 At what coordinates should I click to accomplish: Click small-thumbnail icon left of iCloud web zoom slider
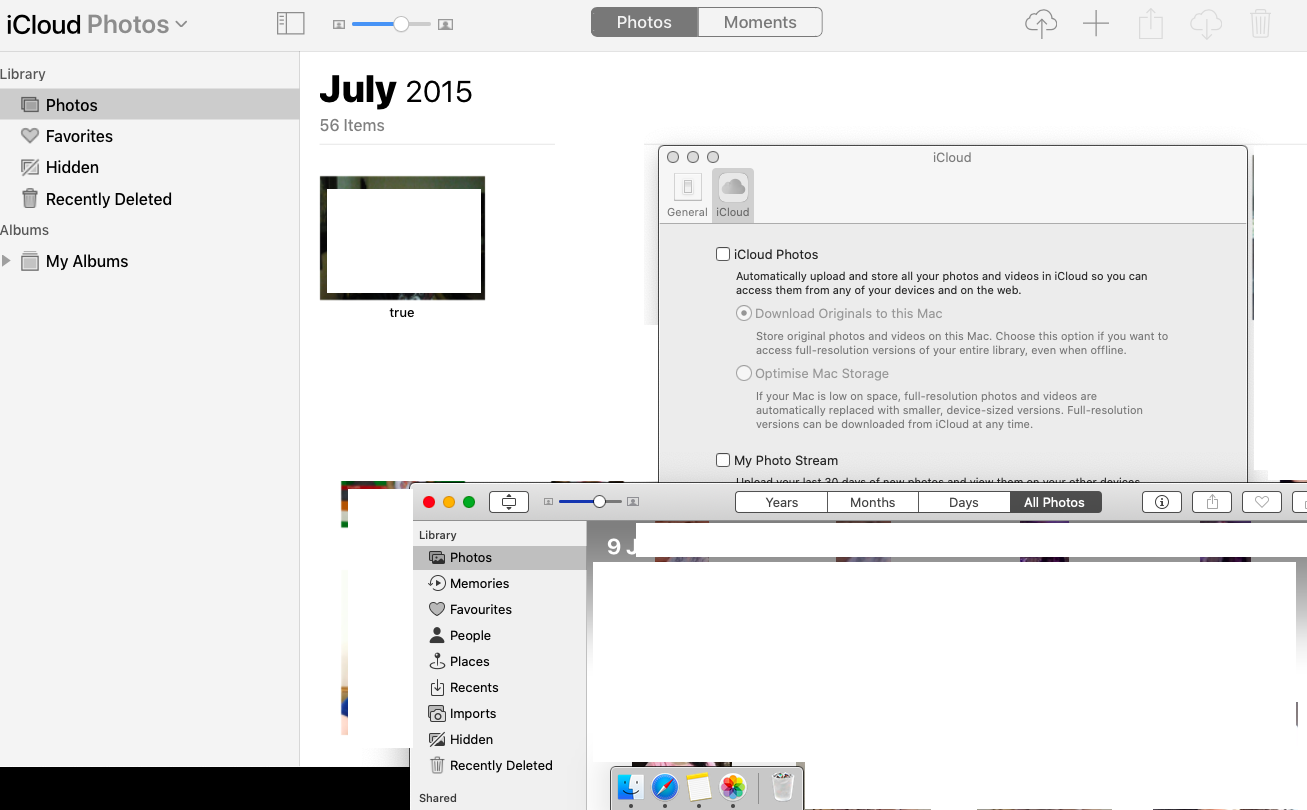pos(339,24)
